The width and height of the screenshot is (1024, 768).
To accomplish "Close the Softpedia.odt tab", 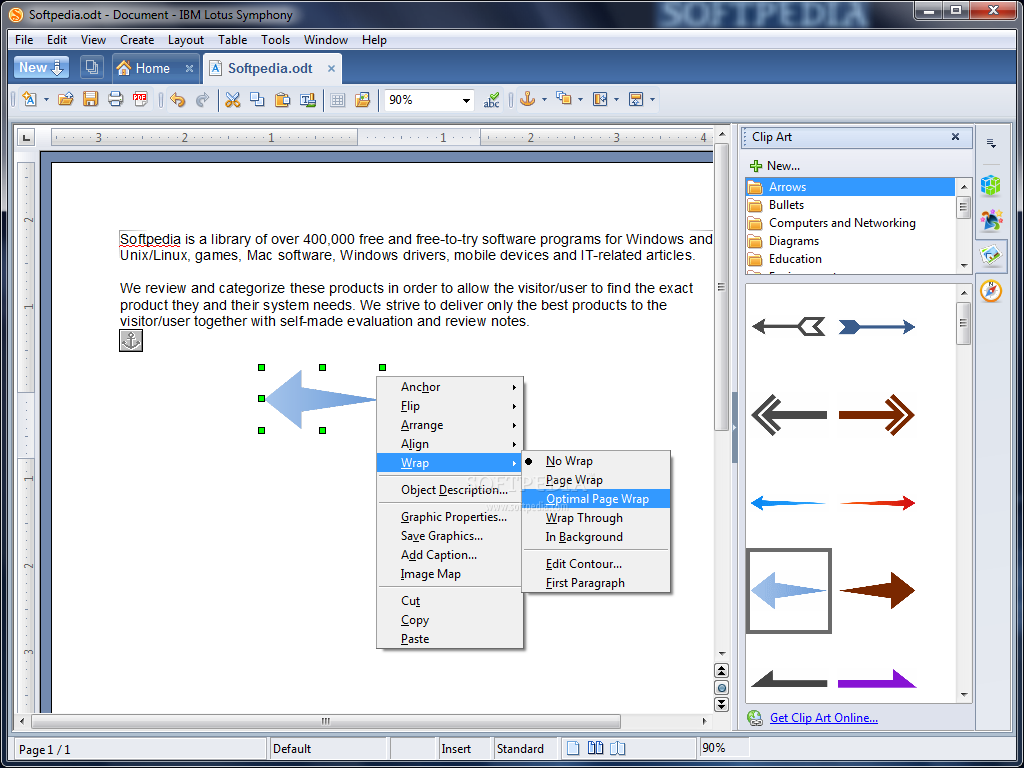I will pos(331,68).
